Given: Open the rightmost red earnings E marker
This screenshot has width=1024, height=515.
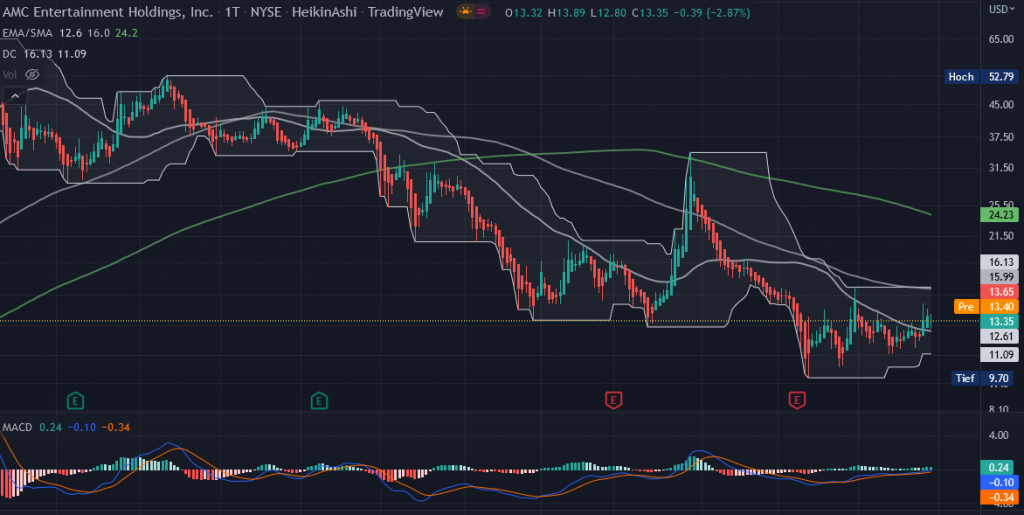Looking at the screenshot, I should pos(796,400).
